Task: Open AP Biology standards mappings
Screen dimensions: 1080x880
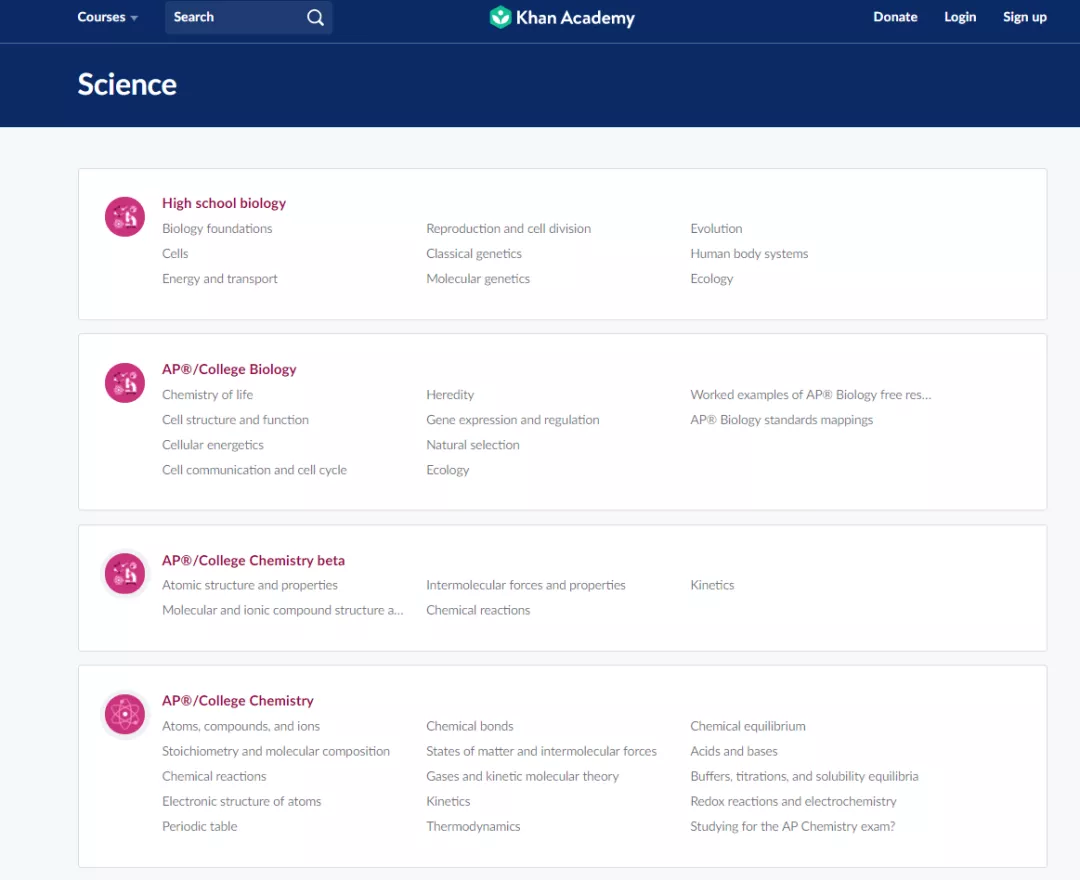Action: coord(781,420)
